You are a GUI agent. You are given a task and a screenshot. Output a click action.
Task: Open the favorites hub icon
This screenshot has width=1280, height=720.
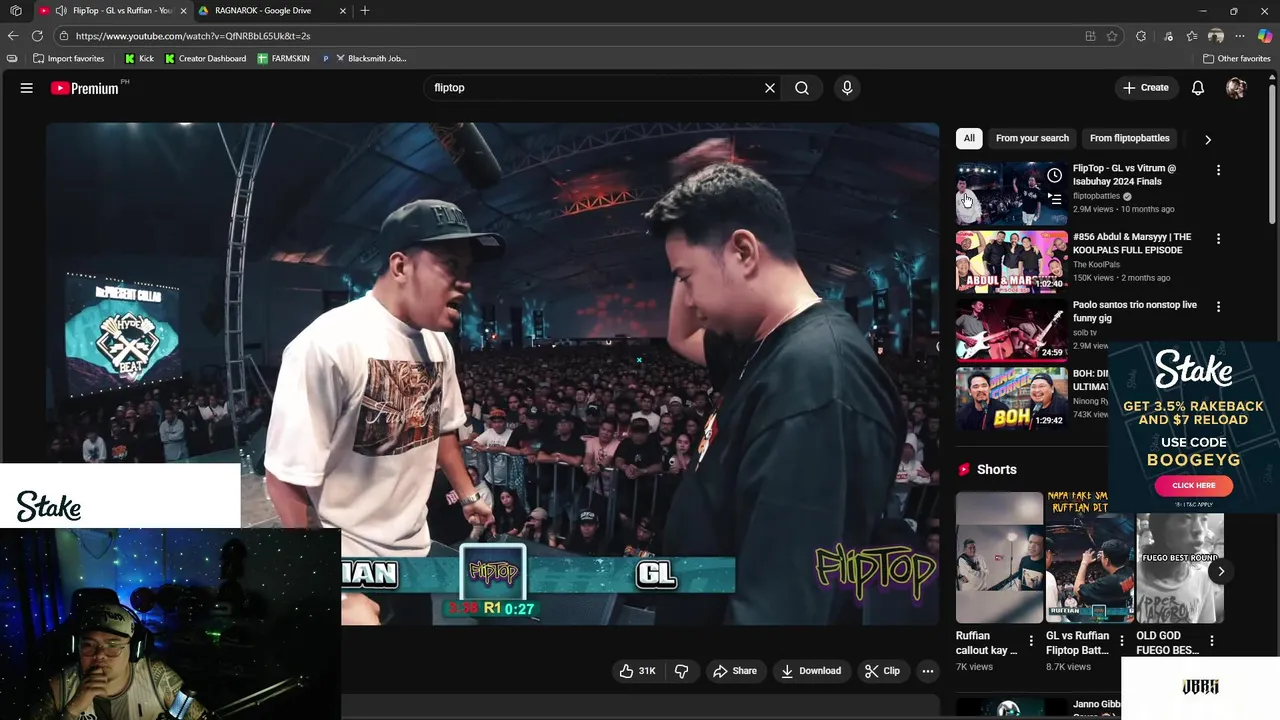[1192, 36]
